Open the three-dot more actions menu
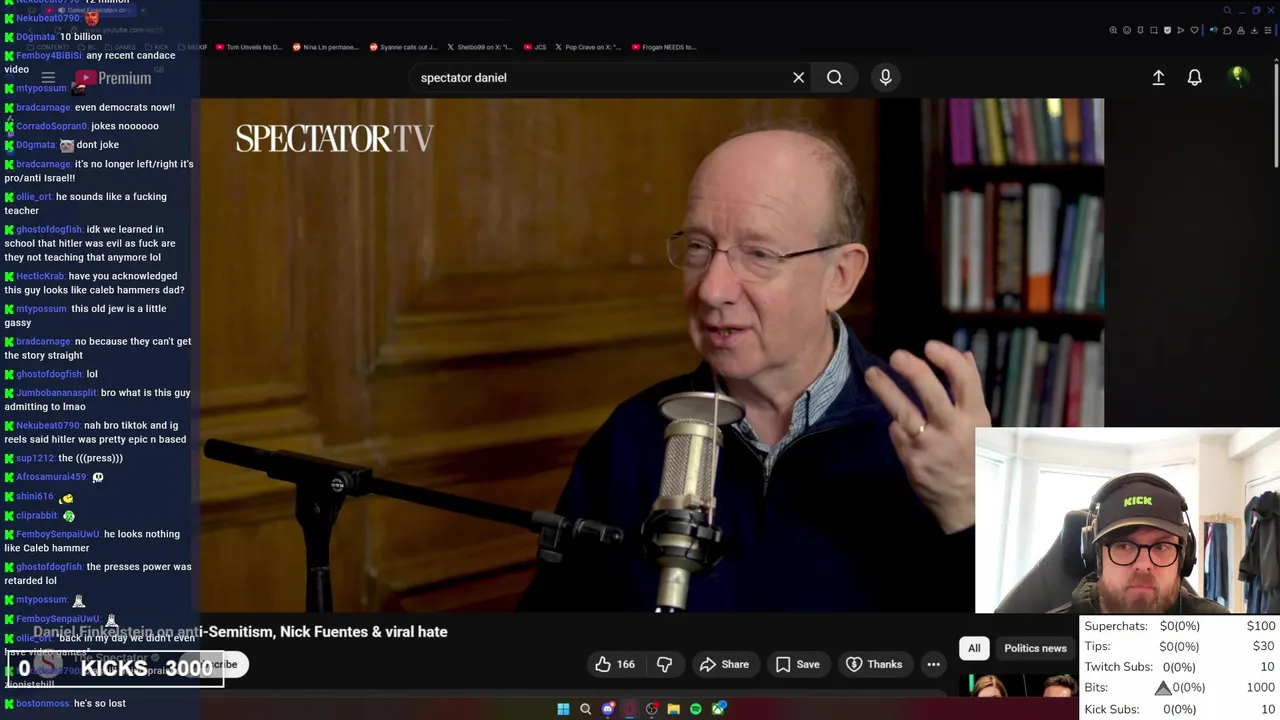 click(x=933, y=664)
